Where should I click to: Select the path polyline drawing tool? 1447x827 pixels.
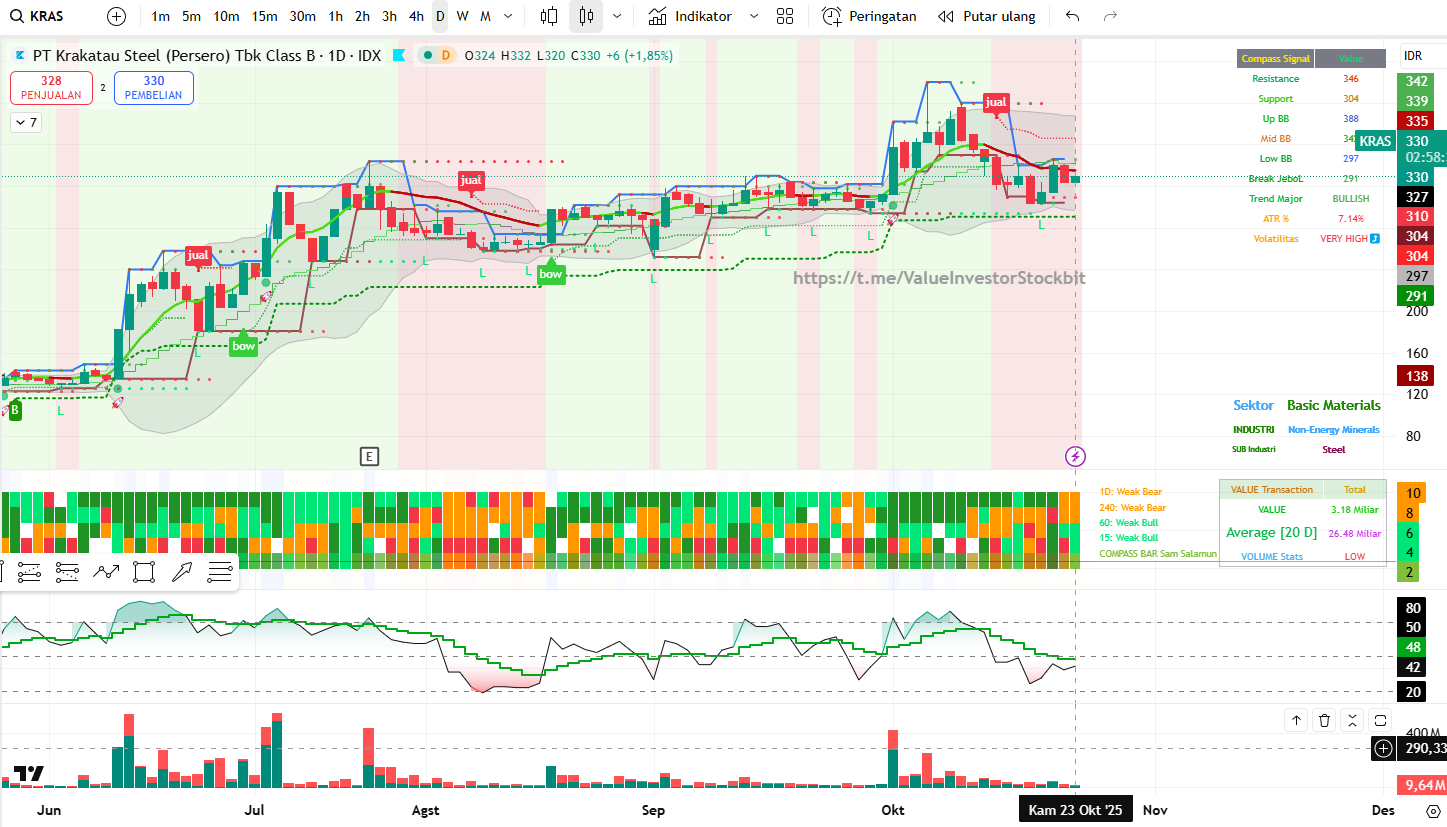tap(106, 572)
